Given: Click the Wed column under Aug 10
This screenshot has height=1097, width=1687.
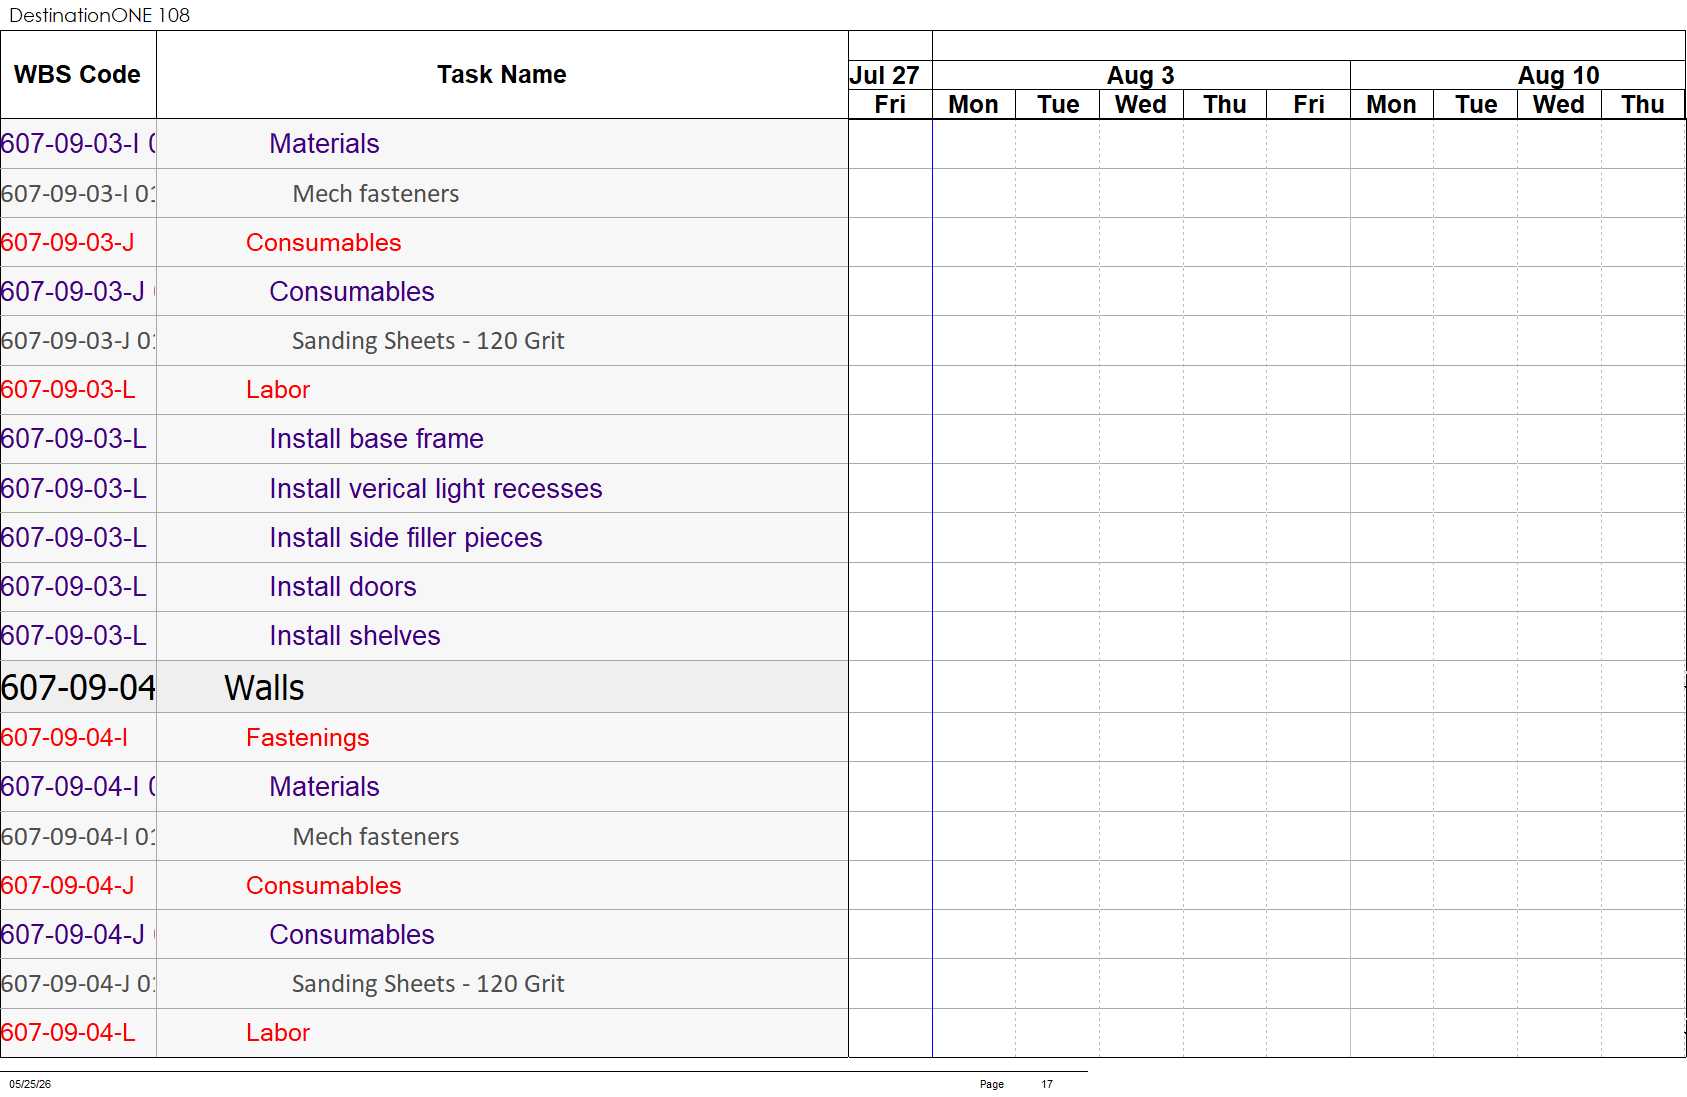Looking at the screenshot, I should [1559, 104].
